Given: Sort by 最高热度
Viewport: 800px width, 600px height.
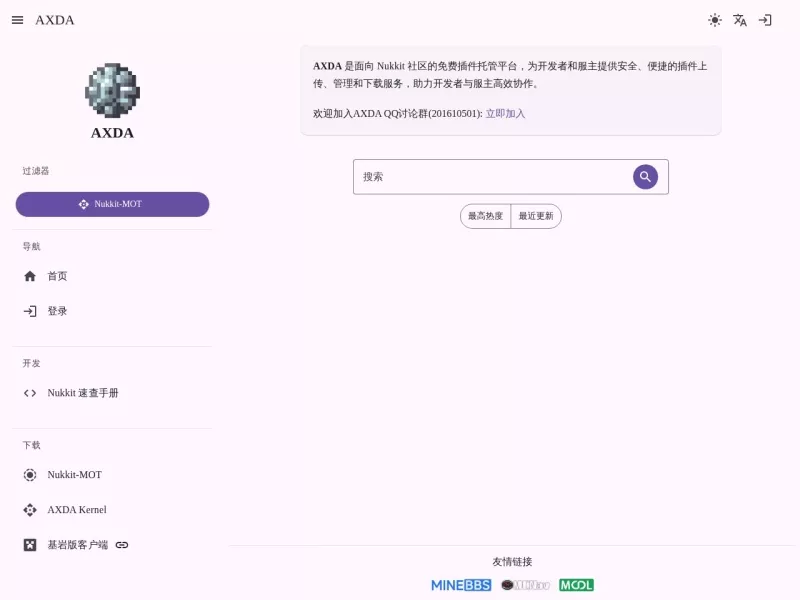Looking at the screenshot, I should point(485,216).
